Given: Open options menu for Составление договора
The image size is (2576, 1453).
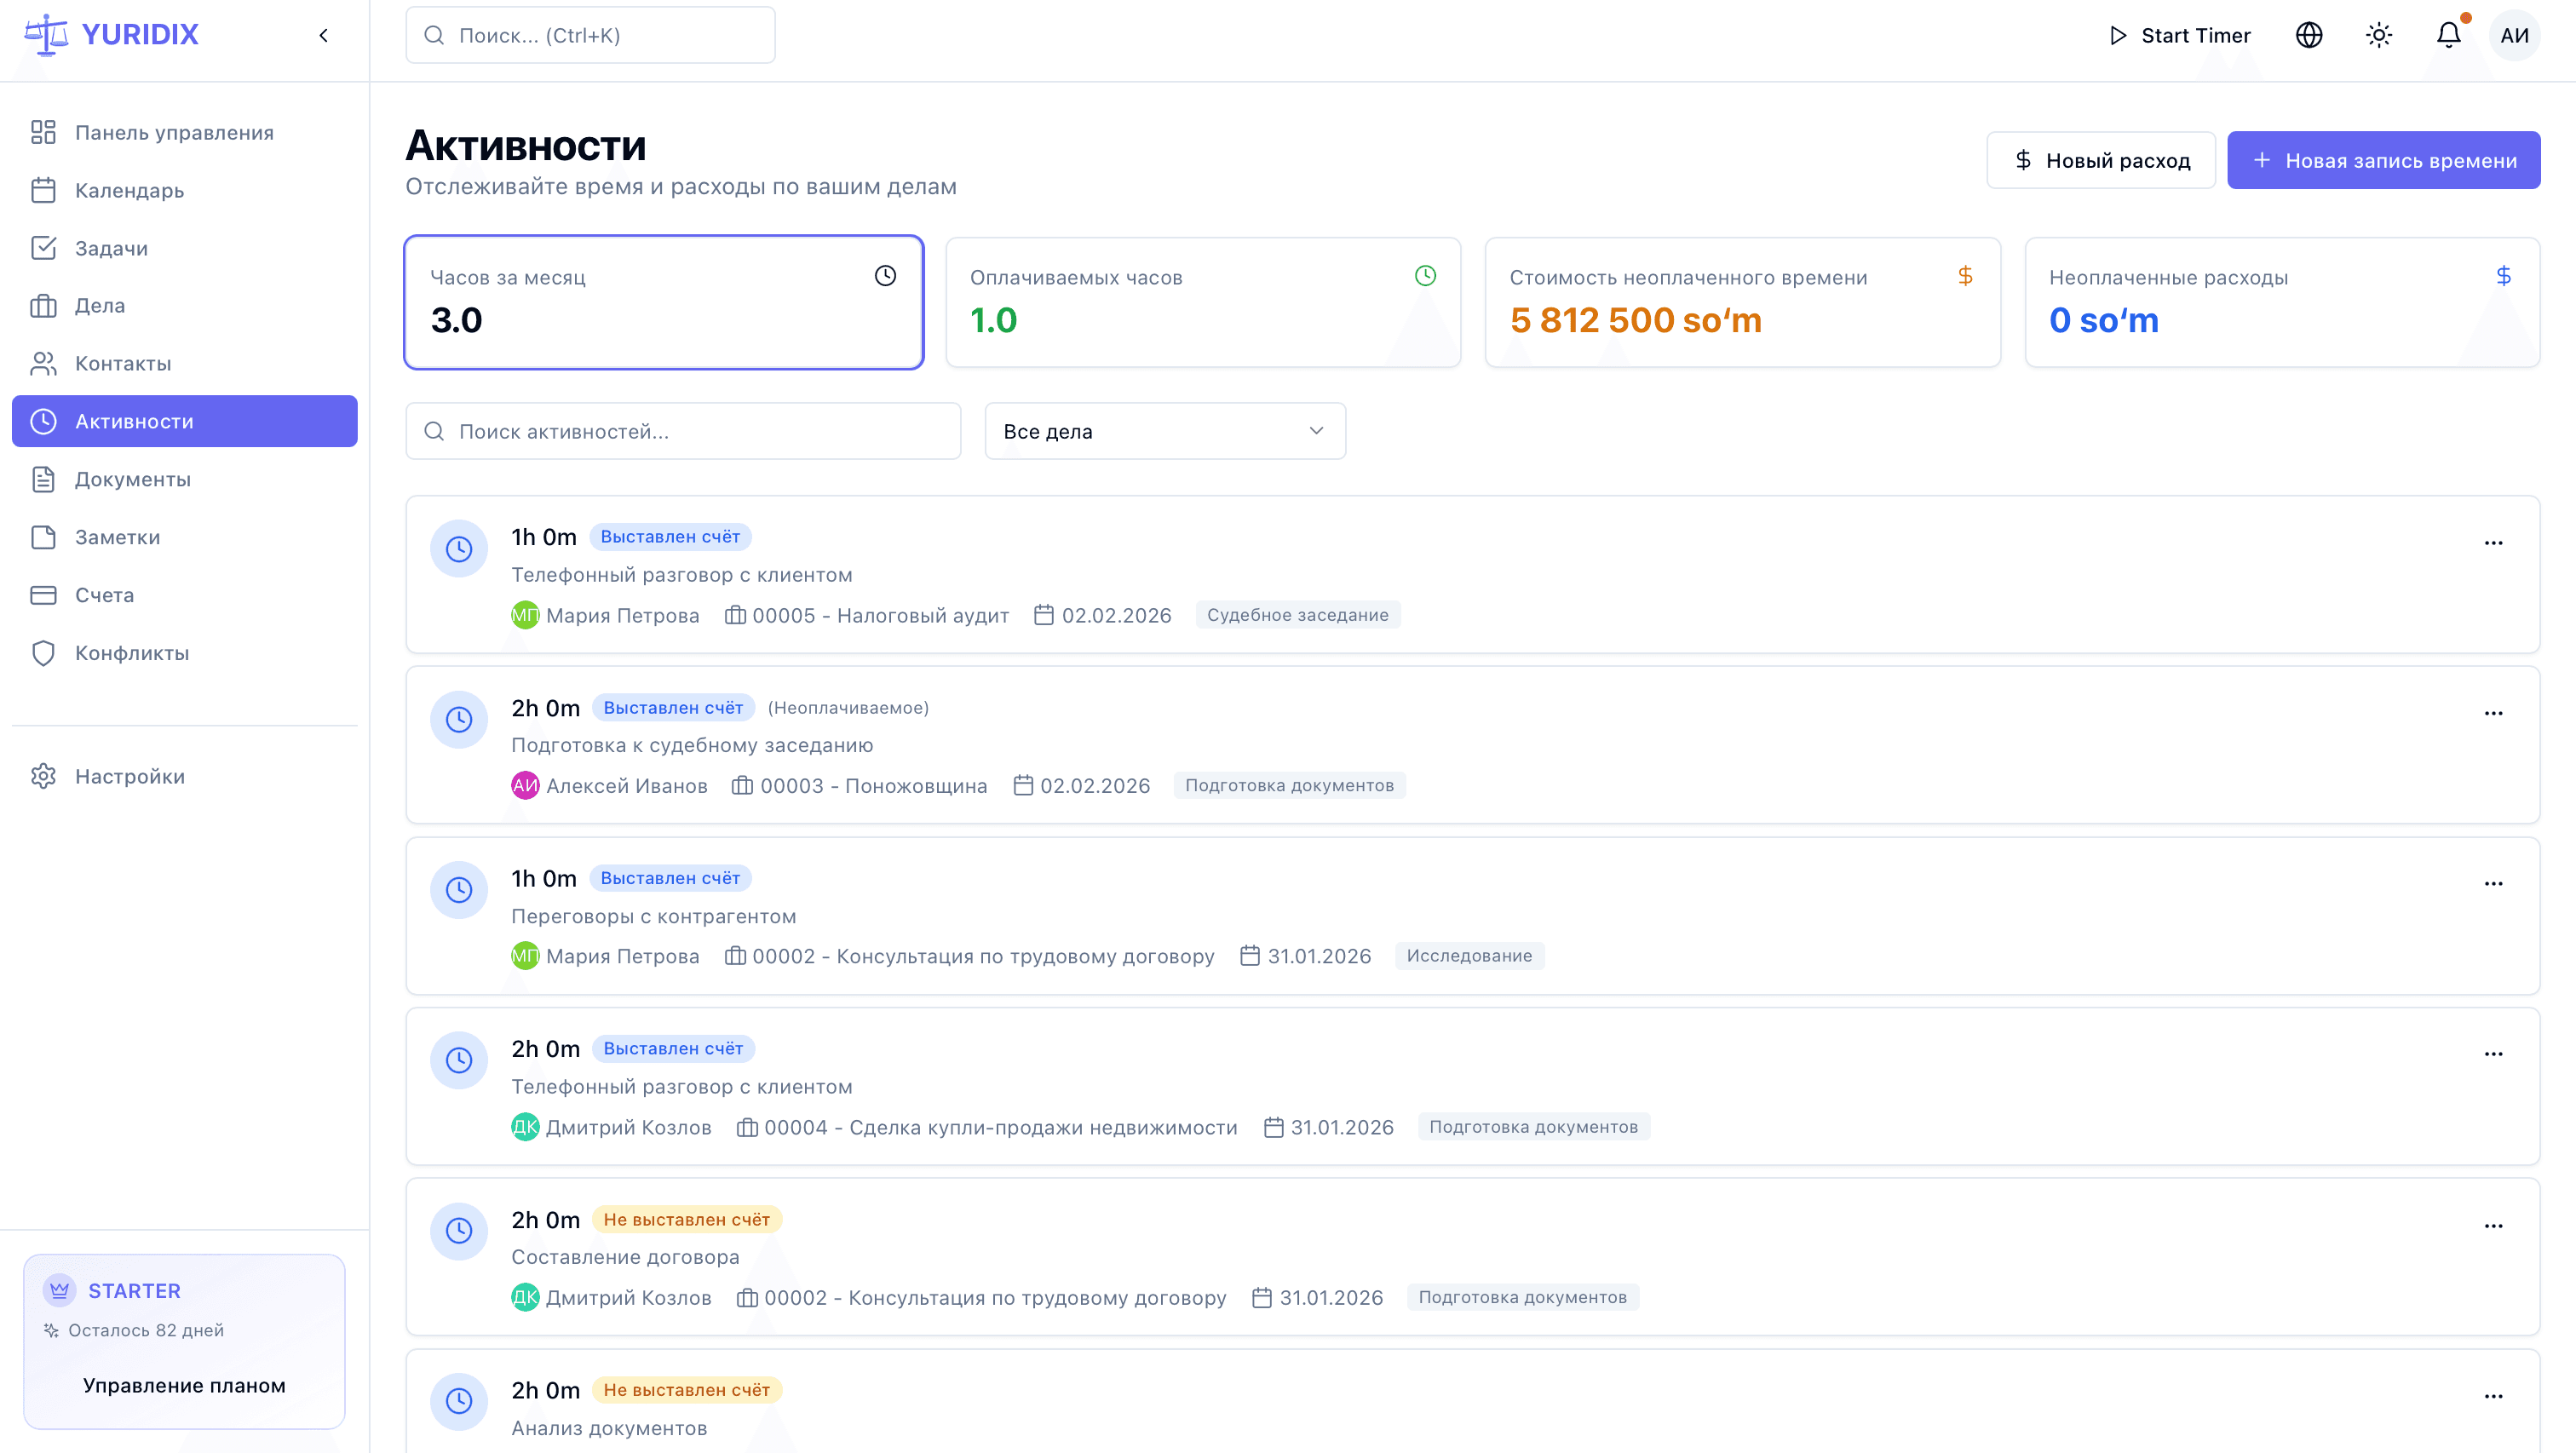Looking at the screenshot, I should pos(2494,1226).
